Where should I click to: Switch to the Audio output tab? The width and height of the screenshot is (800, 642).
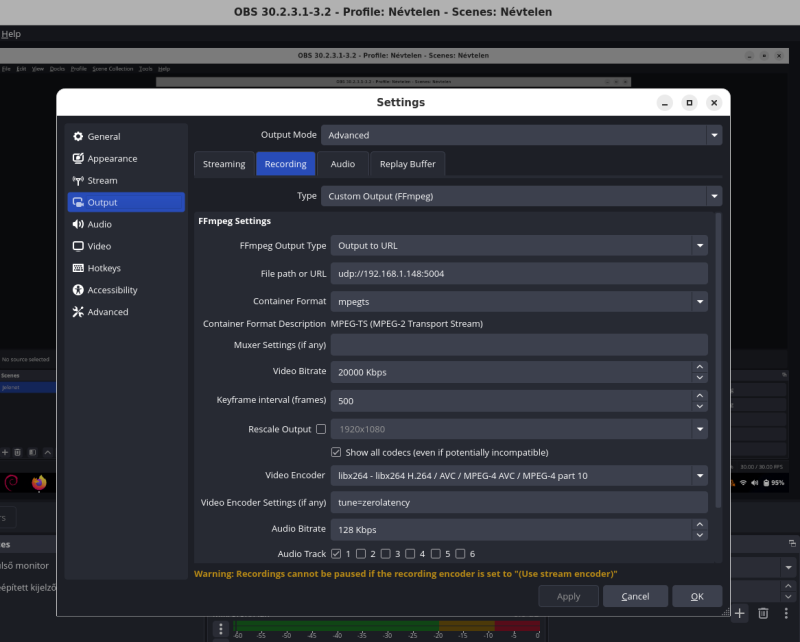coord(342,164)
